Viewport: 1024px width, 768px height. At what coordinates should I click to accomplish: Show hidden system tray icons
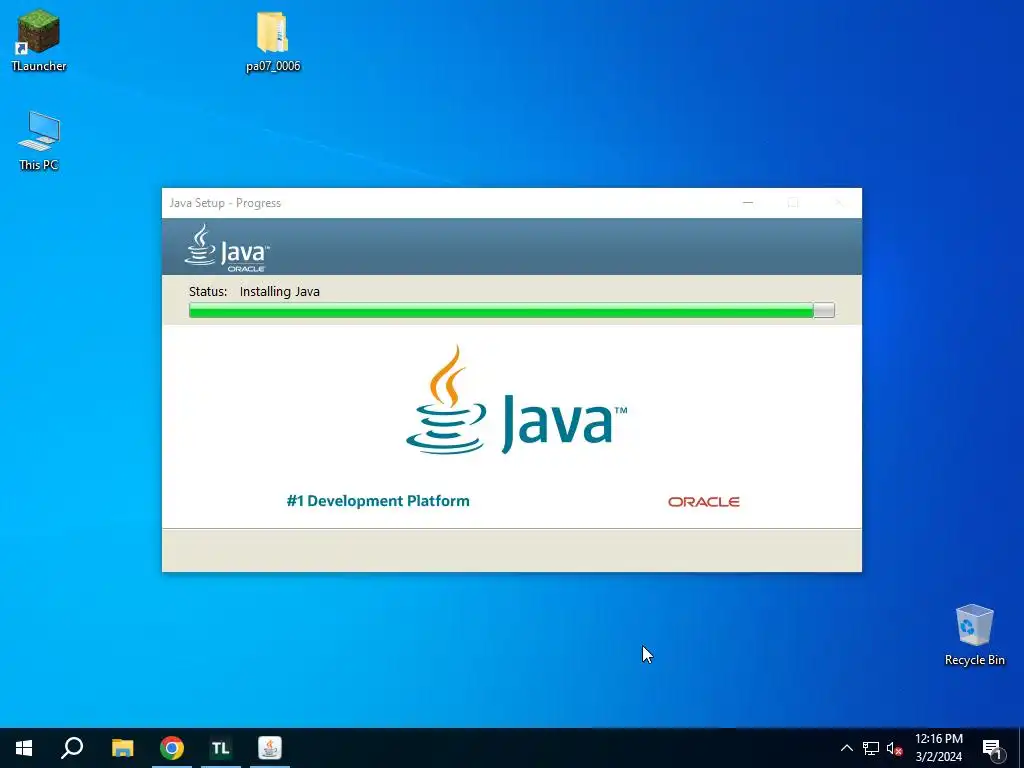pos(846,748)
